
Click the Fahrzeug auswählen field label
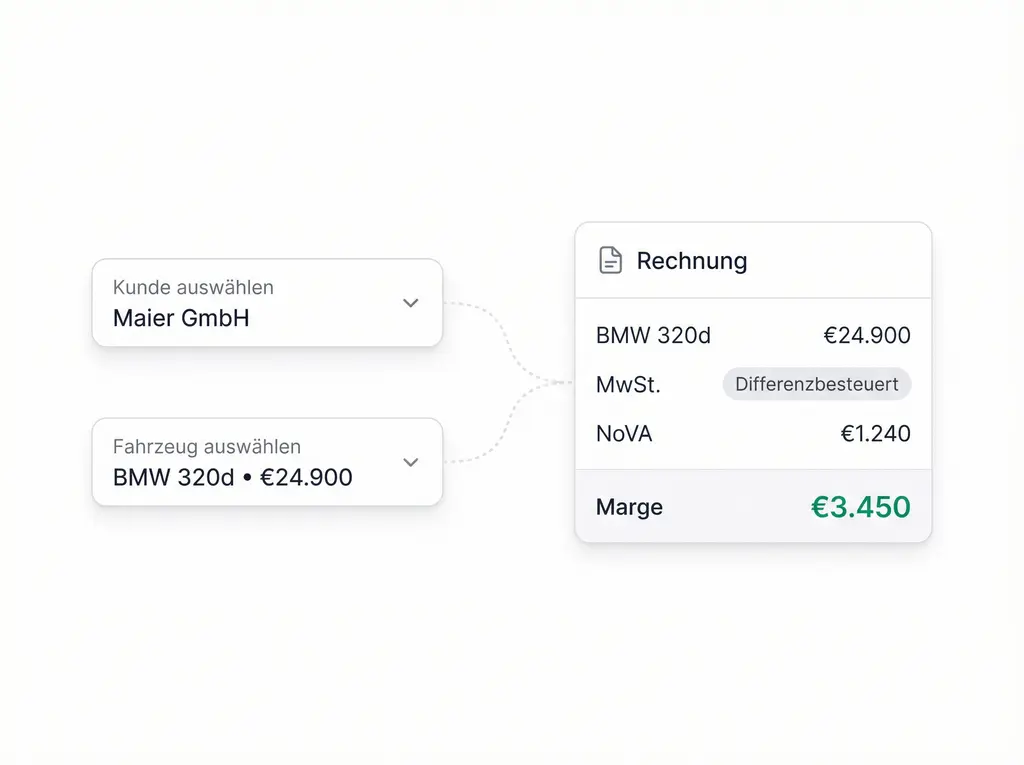(206, 447)
